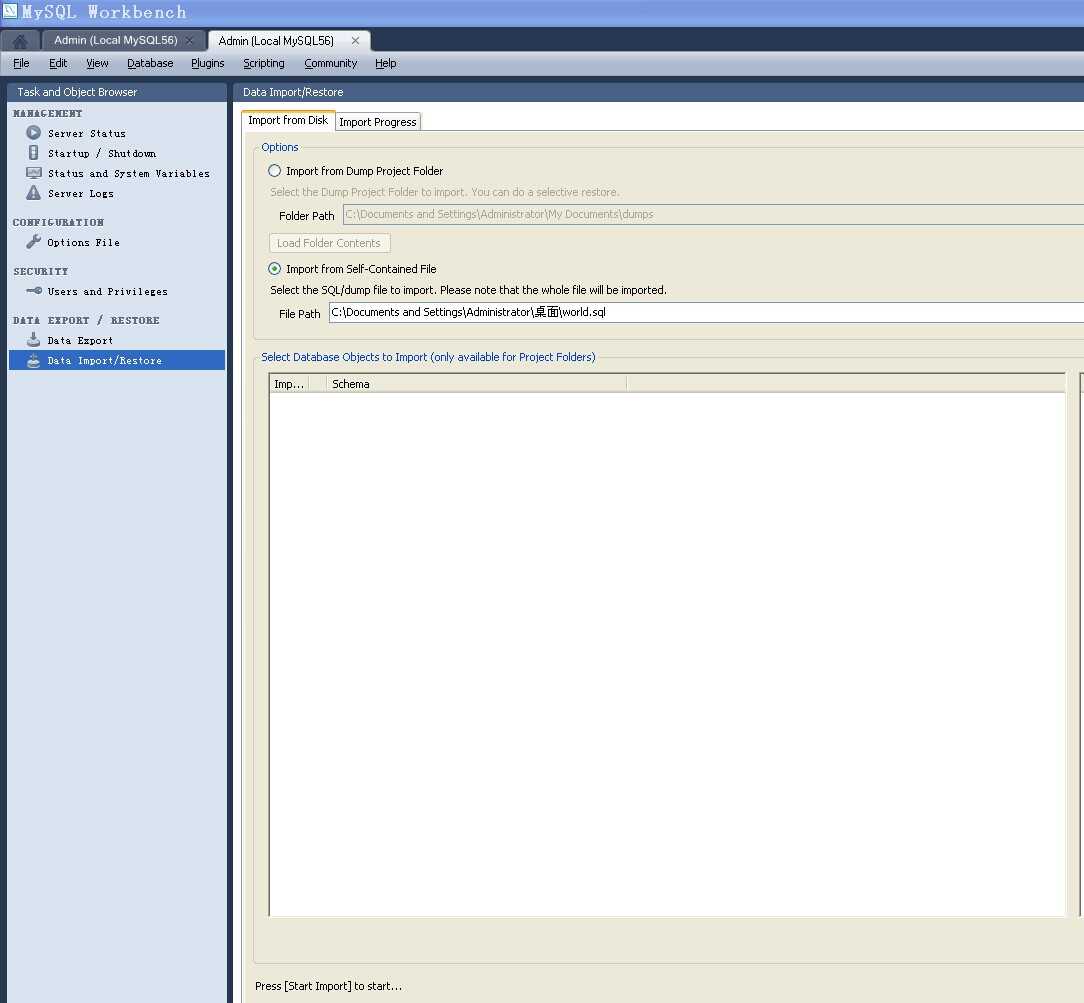The width and height of the screenshot is (1084, 1003).
Task: Click the CONFIGURATION section heading
Action: (x=58, y=223)
